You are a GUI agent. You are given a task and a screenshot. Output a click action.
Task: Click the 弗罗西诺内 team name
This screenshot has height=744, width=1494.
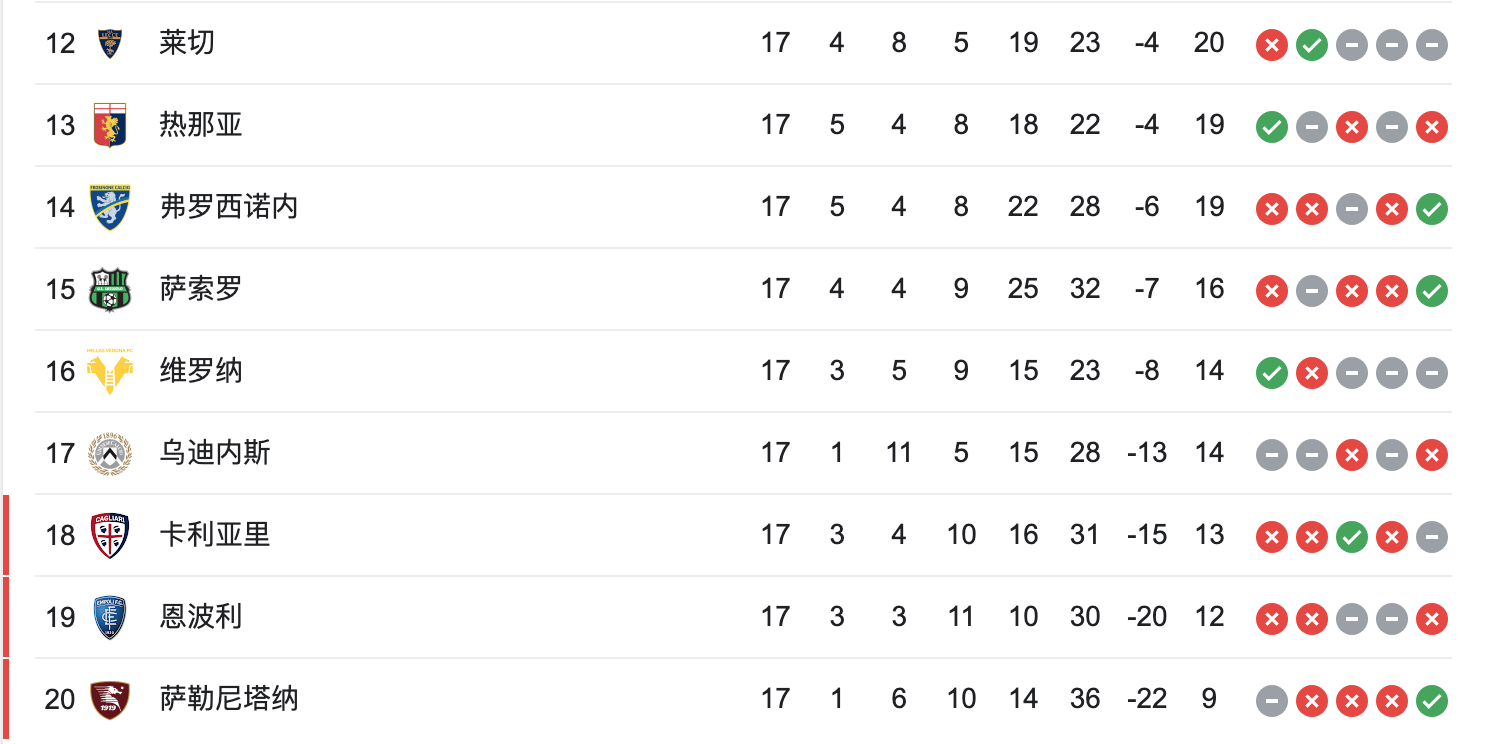[229, 207]
